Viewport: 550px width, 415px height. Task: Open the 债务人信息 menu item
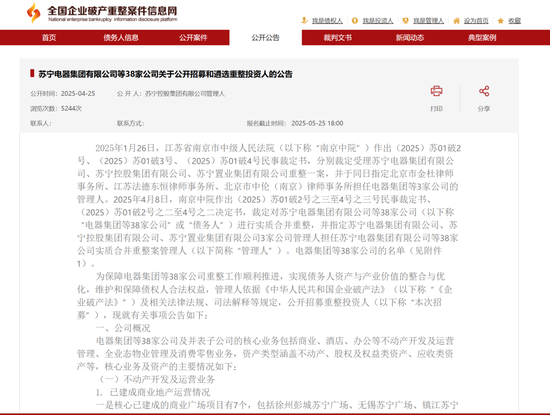coord(121,38)
